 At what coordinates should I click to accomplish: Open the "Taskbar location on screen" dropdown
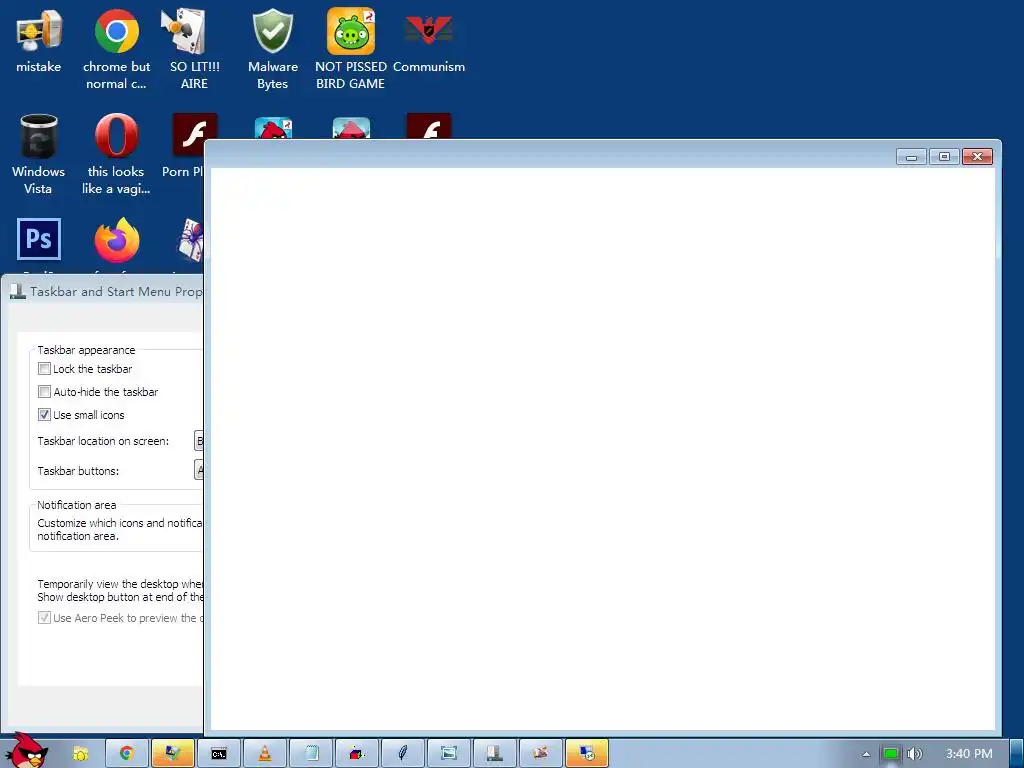pos(199,441)
